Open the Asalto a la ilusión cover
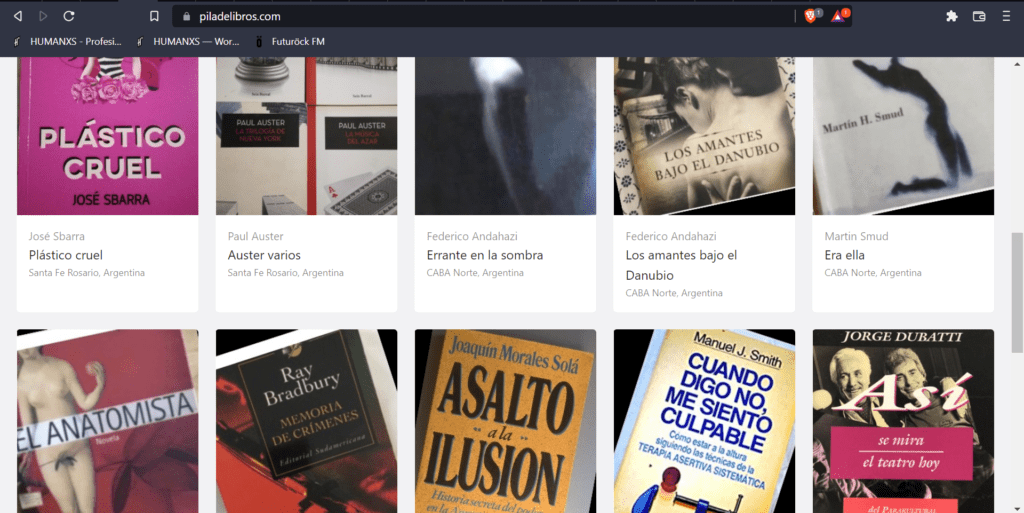The height and width of the screenshot is (513, 1024). tap(505, 421)
